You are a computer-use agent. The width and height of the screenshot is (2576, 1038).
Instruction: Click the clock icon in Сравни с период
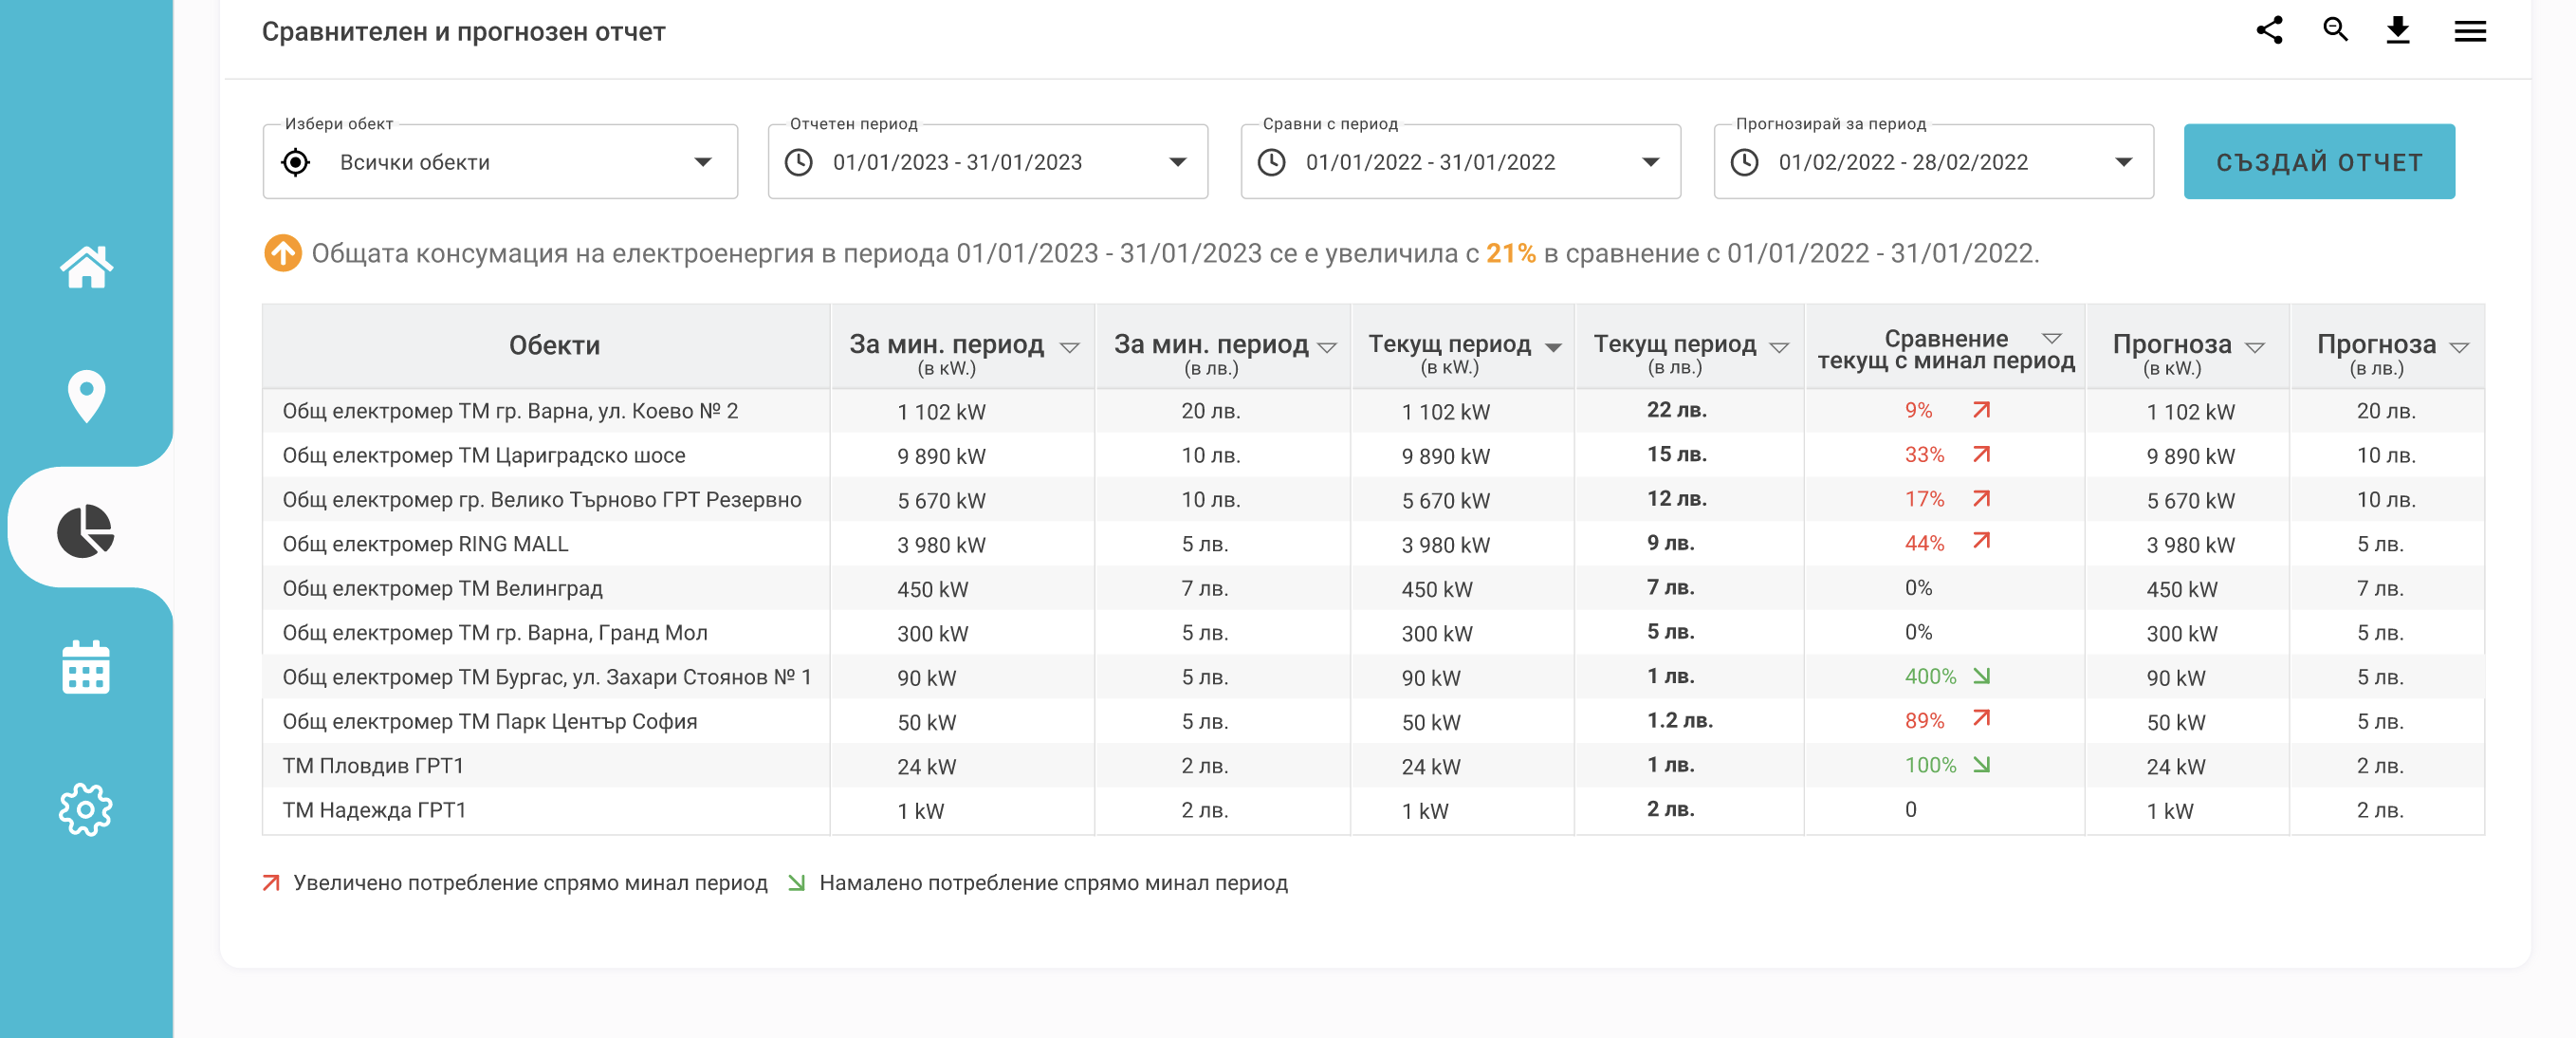tap(1271, 162)
